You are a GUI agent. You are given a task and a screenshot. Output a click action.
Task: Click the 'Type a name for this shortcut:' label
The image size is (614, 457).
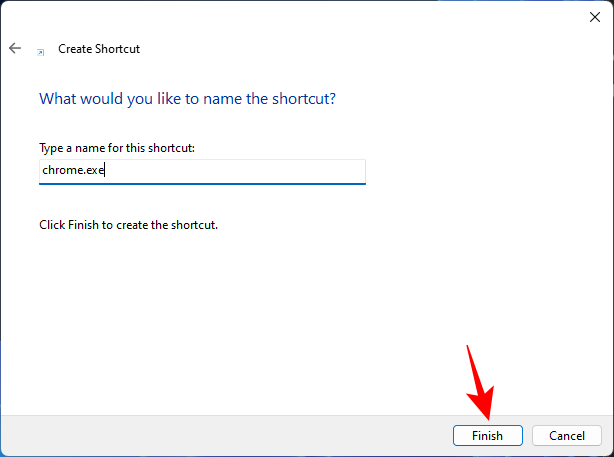(x=117, y=148)
